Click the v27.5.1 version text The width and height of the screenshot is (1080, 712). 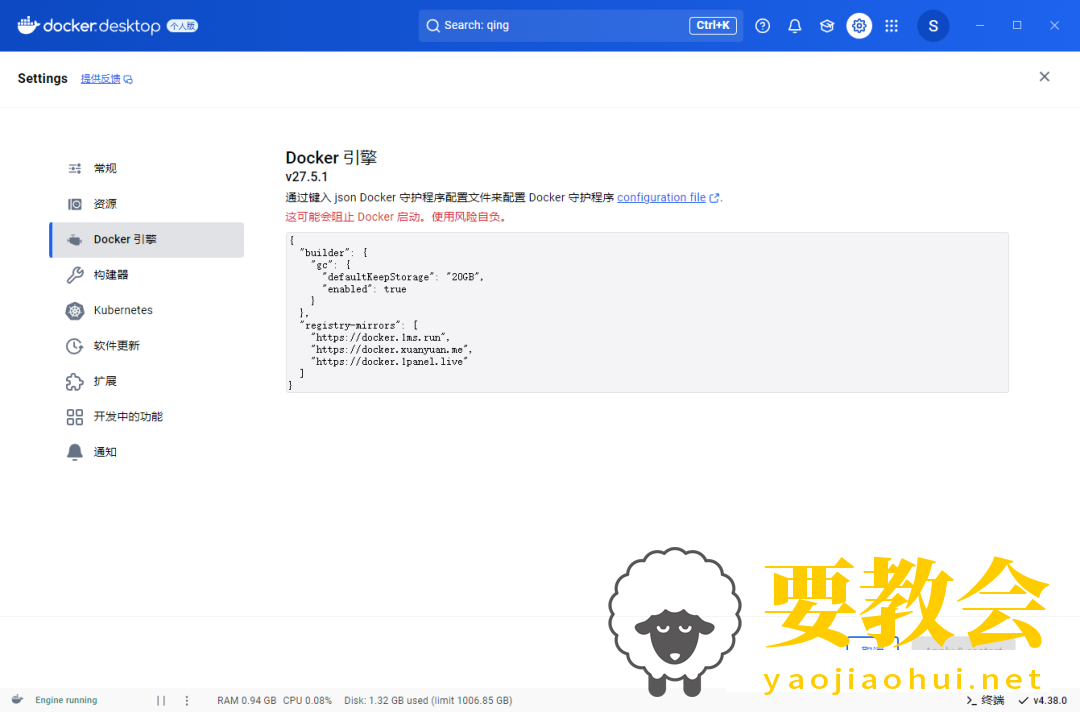click(x=307, y=177)
